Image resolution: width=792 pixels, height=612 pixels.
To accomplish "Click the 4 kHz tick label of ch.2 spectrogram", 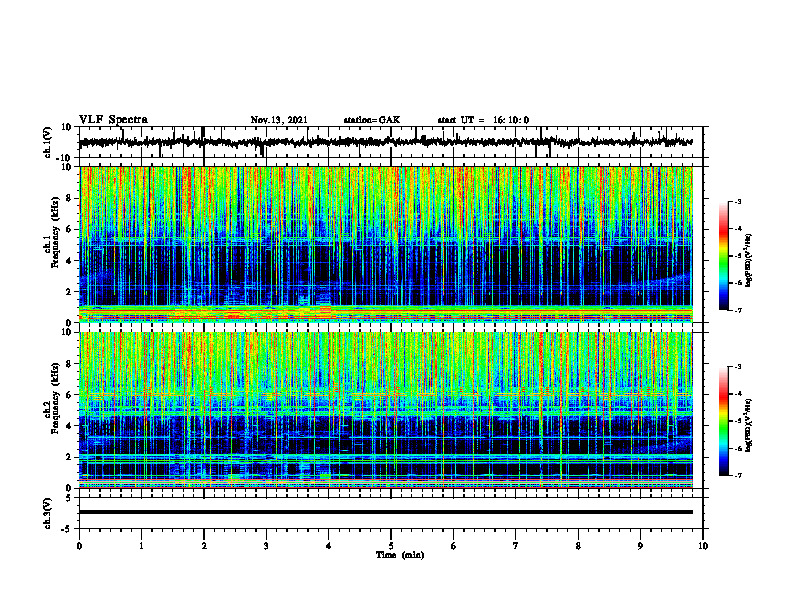I will (70, 426).
